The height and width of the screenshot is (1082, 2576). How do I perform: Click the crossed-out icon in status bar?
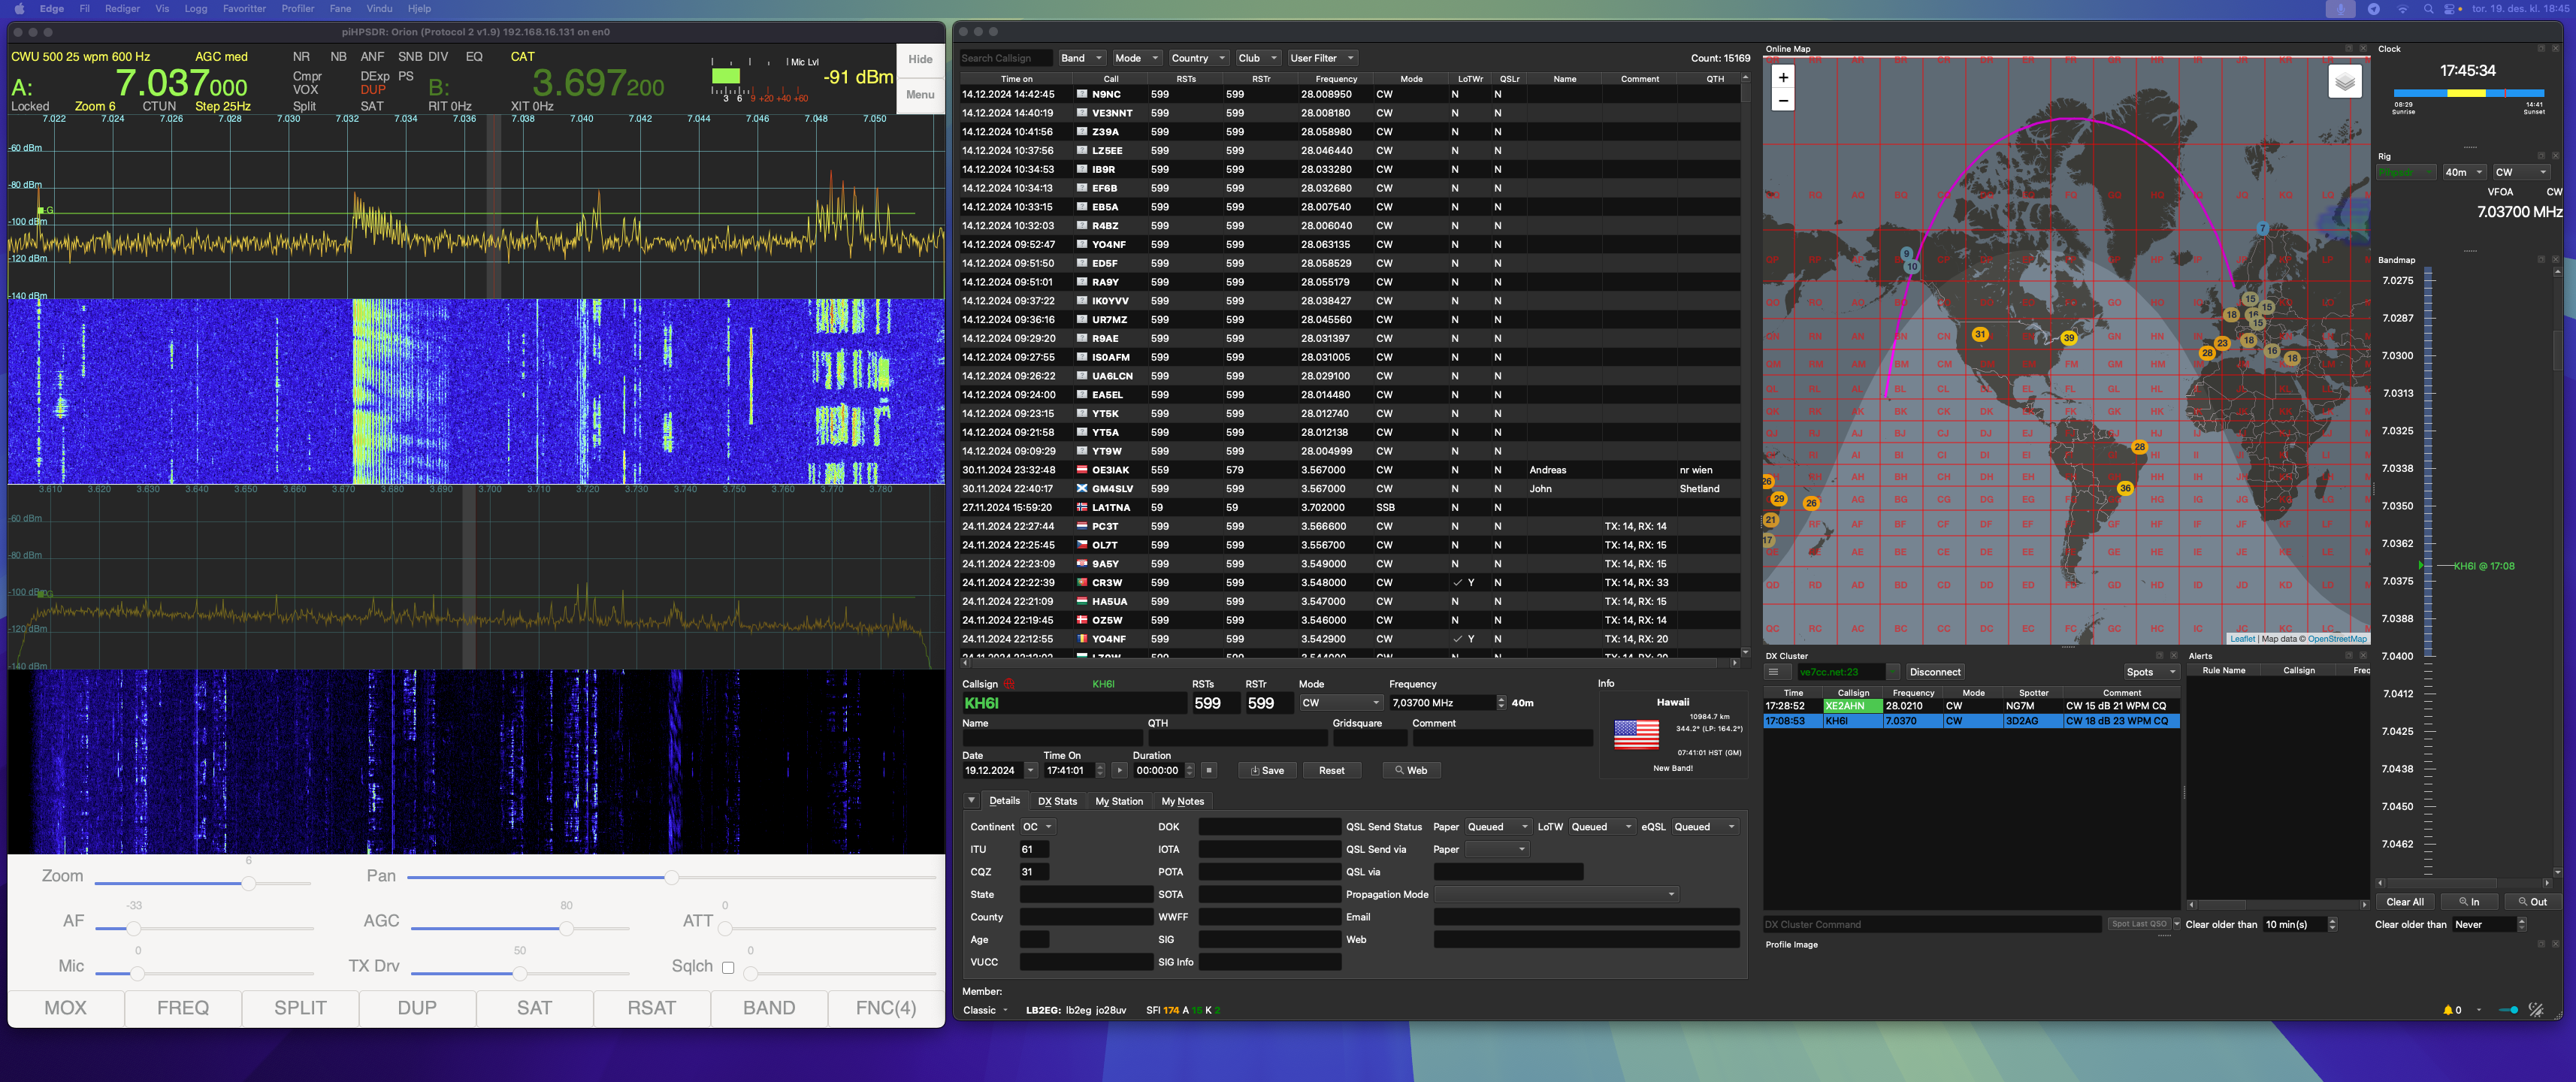point(2535,1010)
